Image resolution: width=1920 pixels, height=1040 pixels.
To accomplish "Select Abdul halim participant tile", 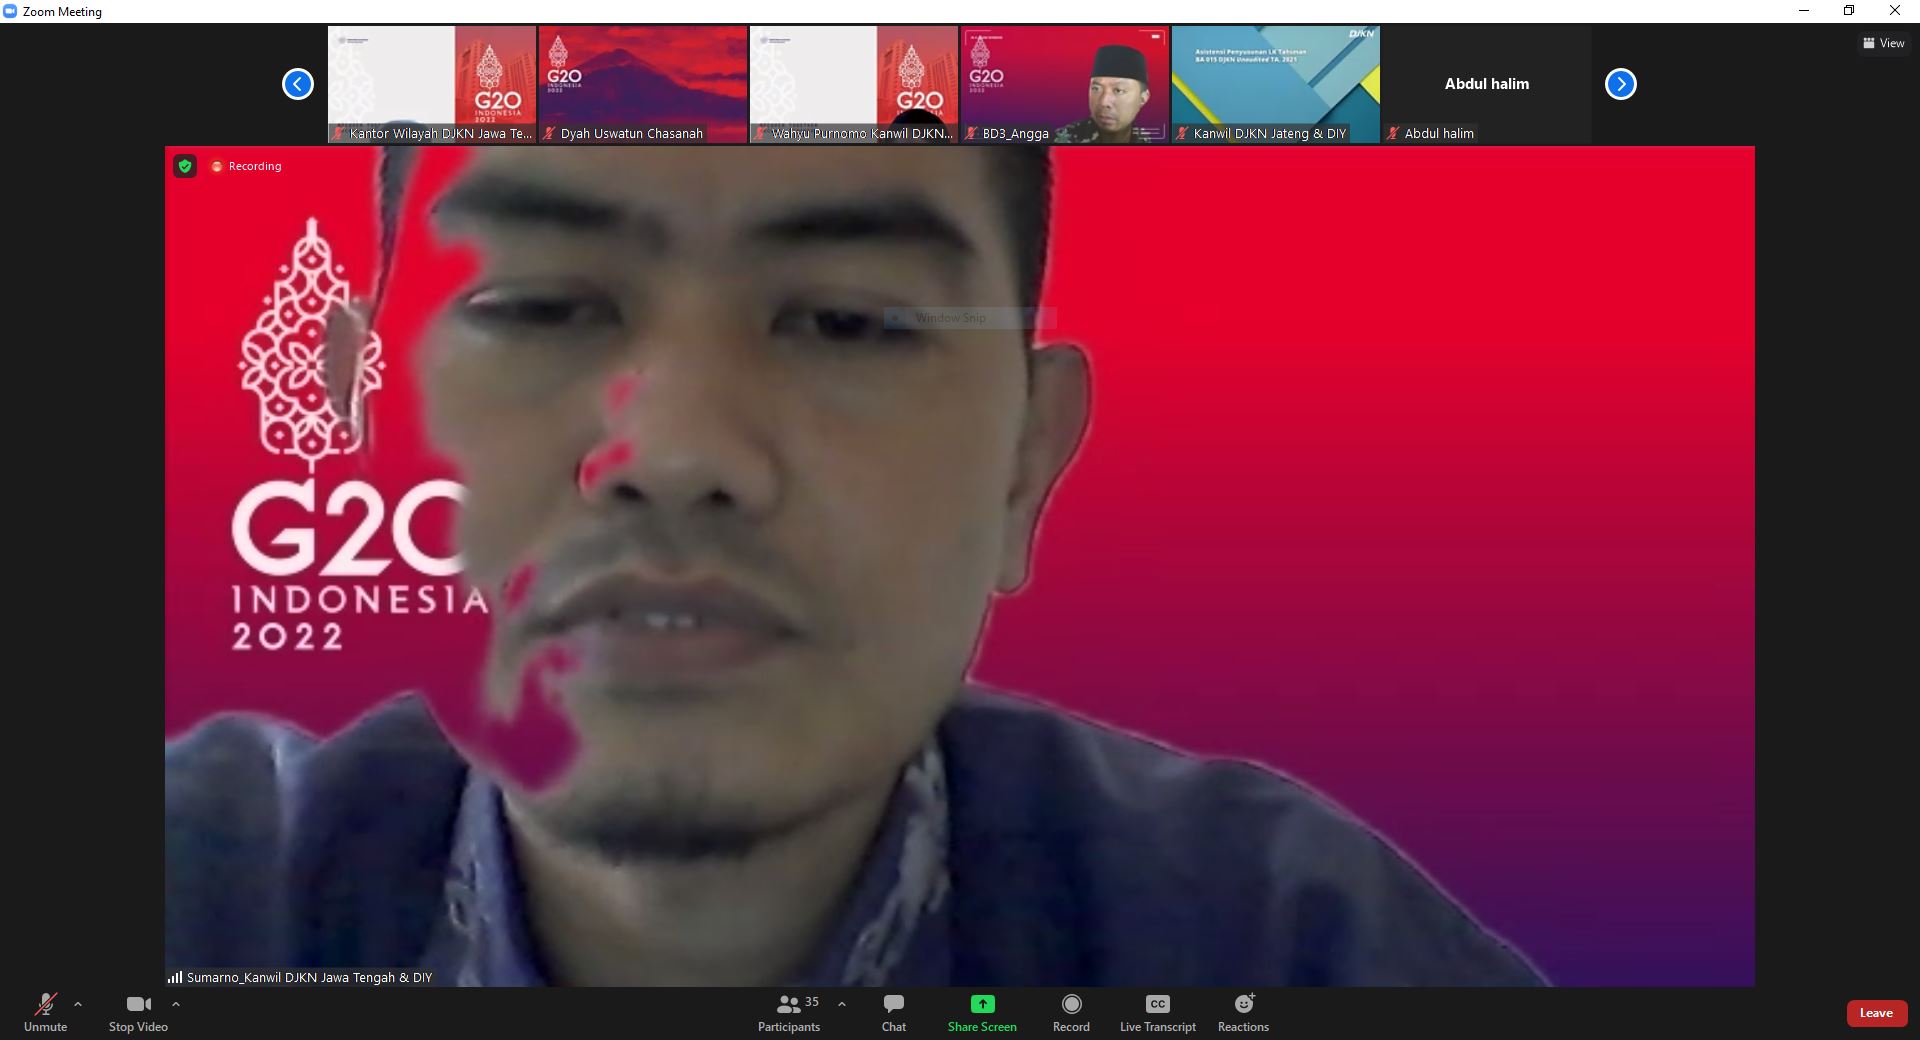I will [1486, 84].
